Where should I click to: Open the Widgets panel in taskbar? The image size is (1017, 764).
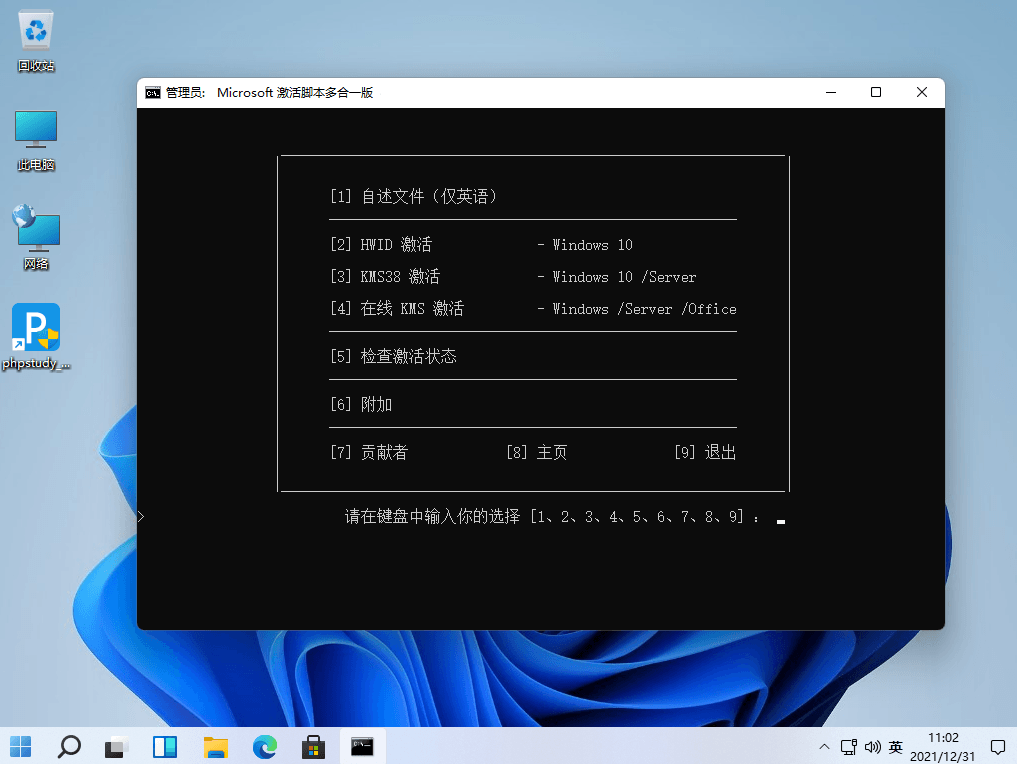tap(165, 746)
